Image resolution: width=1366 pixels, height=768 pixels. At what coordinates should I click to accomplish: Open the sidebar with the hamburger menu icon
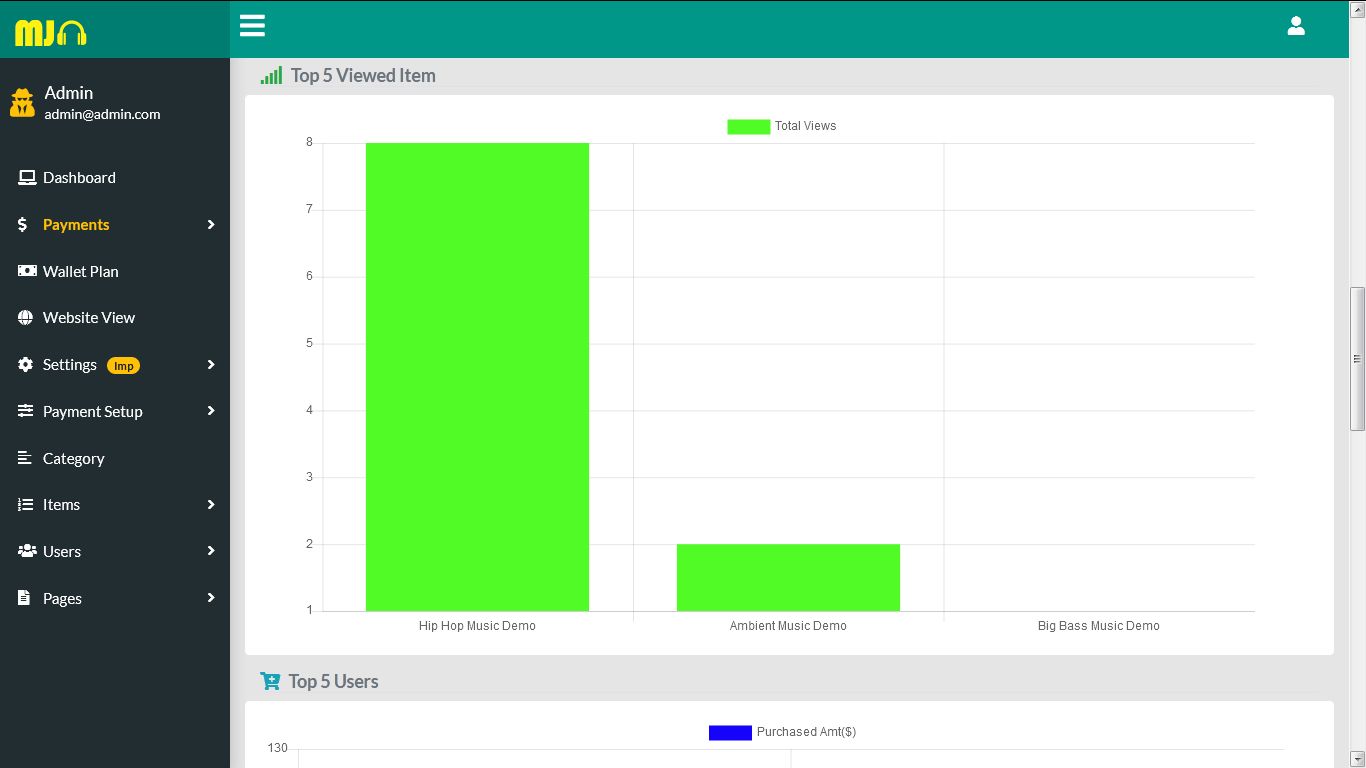[x=252, y=25]
